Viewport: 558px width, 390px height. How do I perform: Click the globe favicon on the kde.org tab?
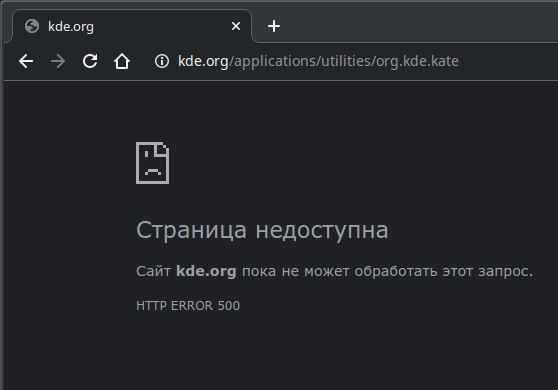pyautogui.click(x=32, y=26)
